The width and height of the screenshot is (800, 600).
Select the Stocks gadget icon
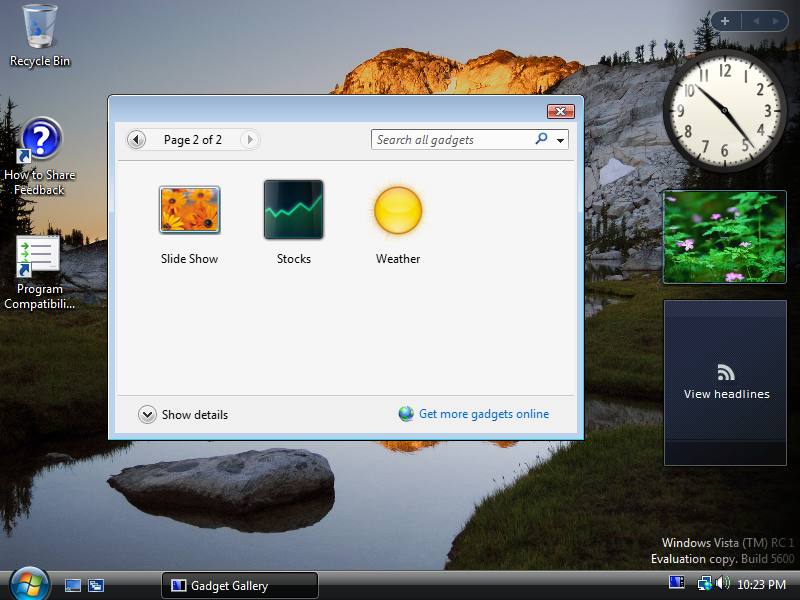click(293, 209)
